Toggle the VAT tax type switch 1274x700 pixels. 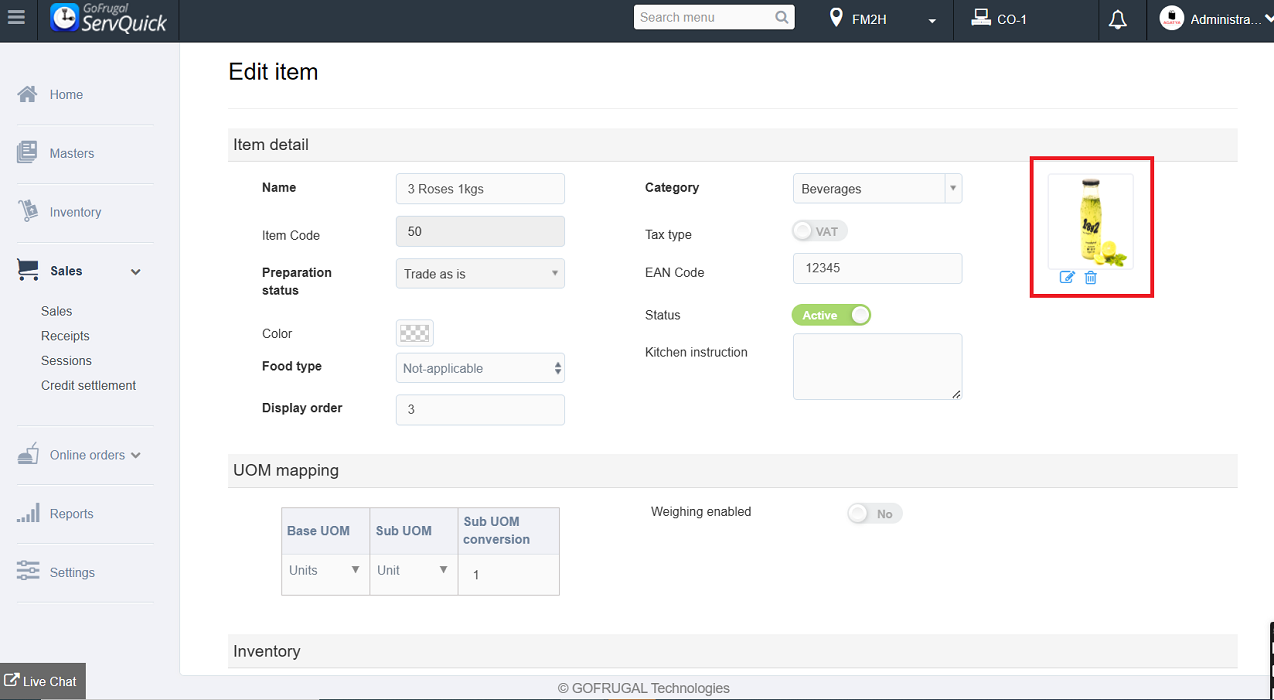coord(819,231)
